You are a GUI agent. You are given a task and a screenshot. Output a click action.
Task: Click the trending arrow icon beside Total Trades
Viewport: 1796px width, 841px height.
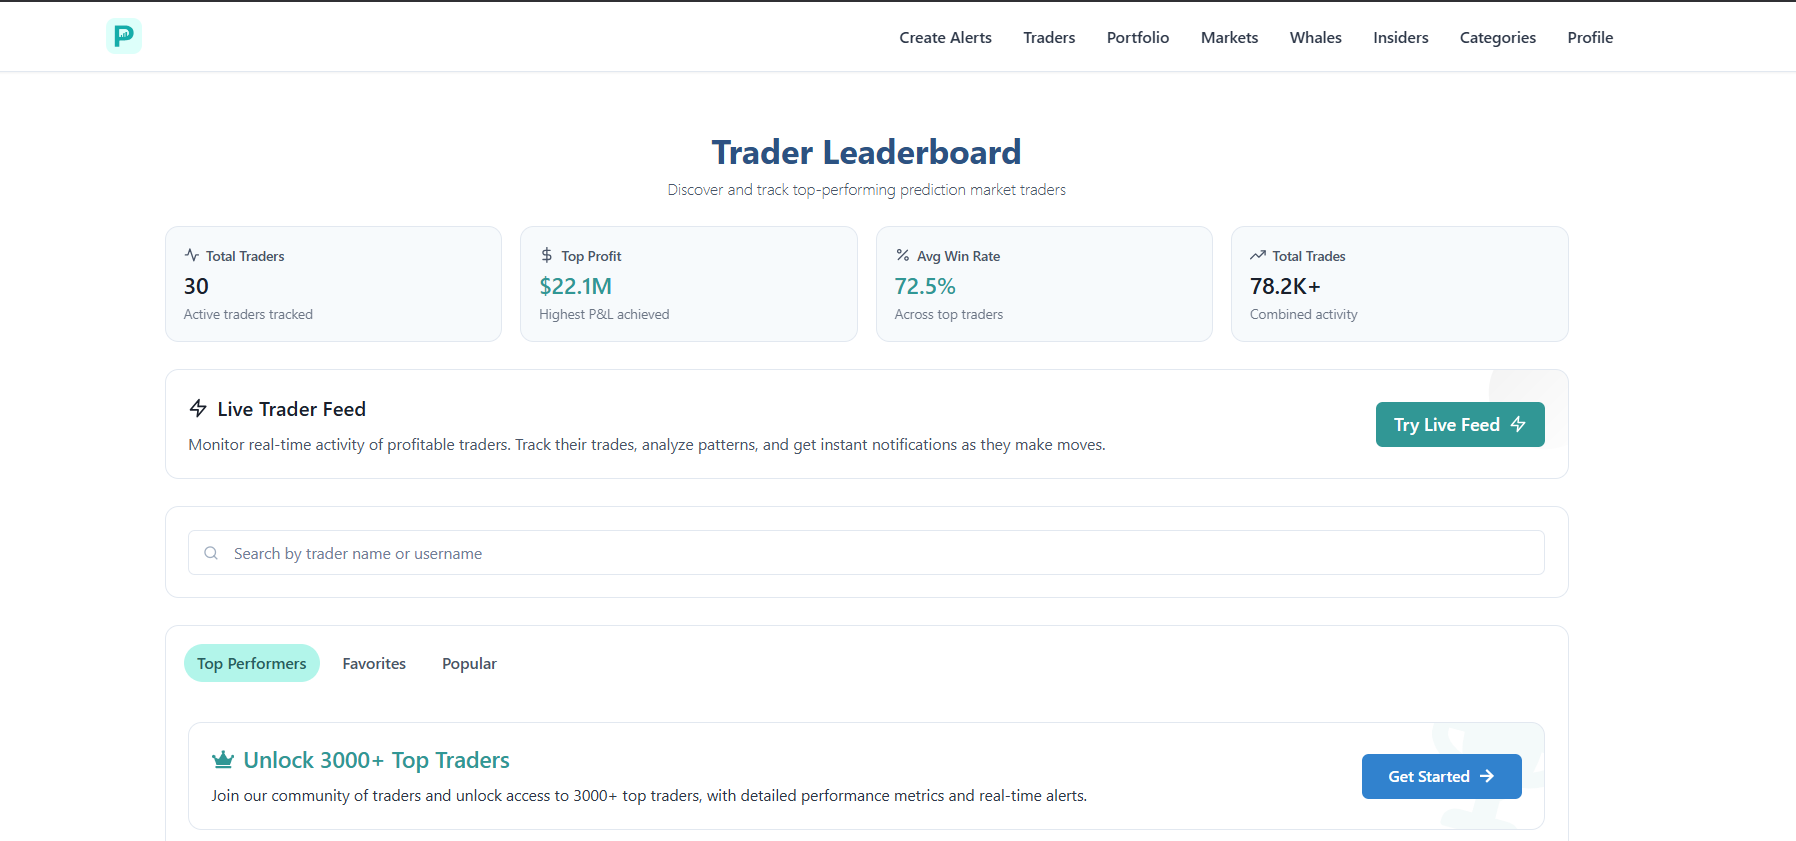pyautogui.click(x=1258, y=256)
